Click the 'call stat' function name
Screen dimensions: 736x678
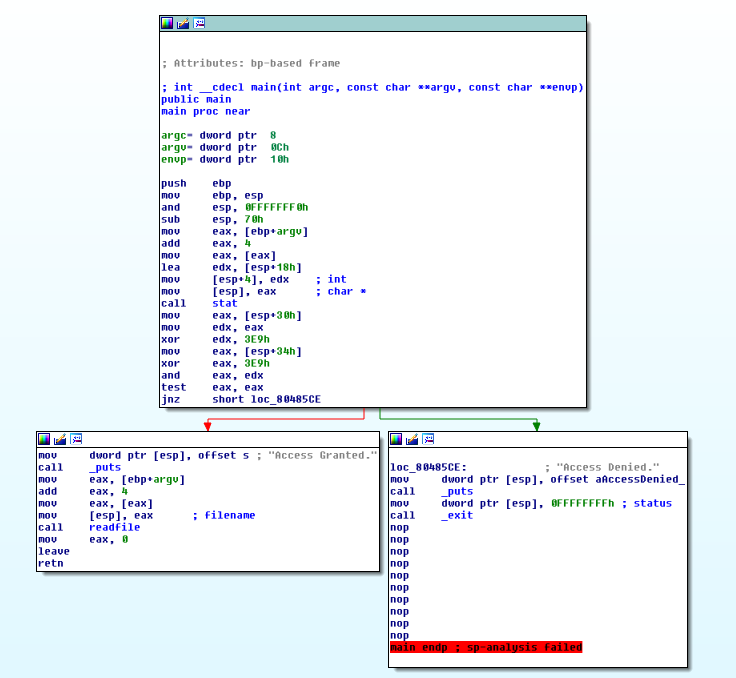[x=224, y=303]
